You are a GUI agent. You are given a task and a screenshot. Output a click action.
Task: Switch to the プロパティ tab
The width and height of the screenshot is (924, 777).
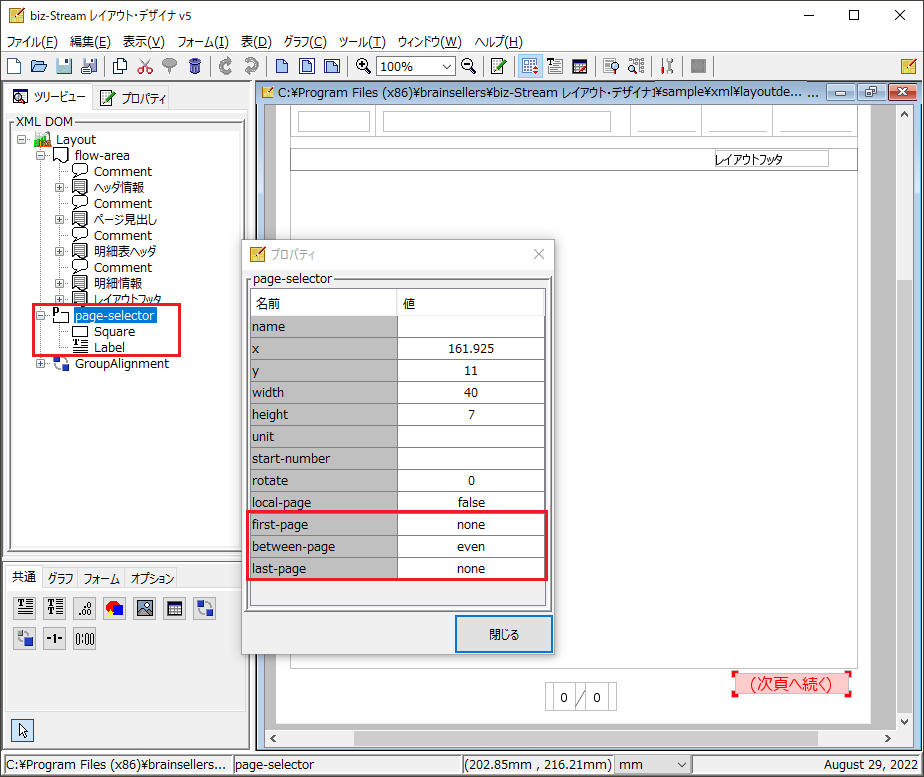(133, 98)
